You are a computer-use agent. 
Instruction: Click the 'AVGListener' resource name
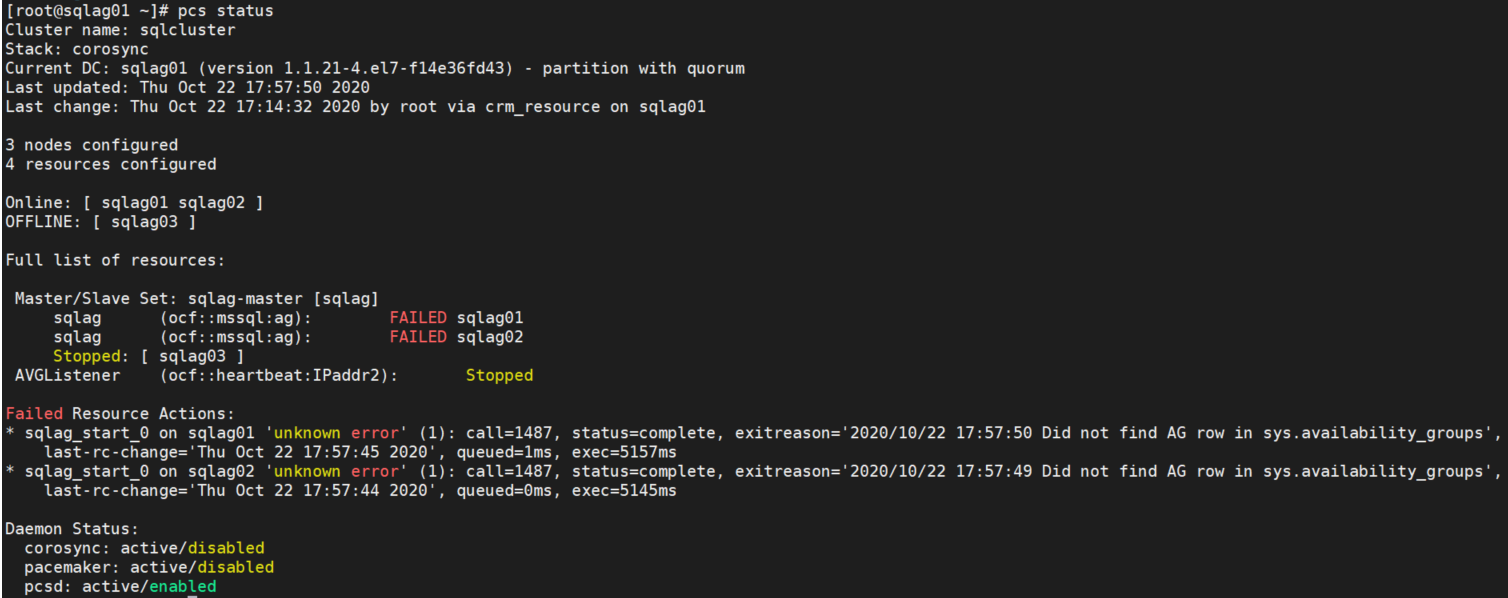pos(67,375)
